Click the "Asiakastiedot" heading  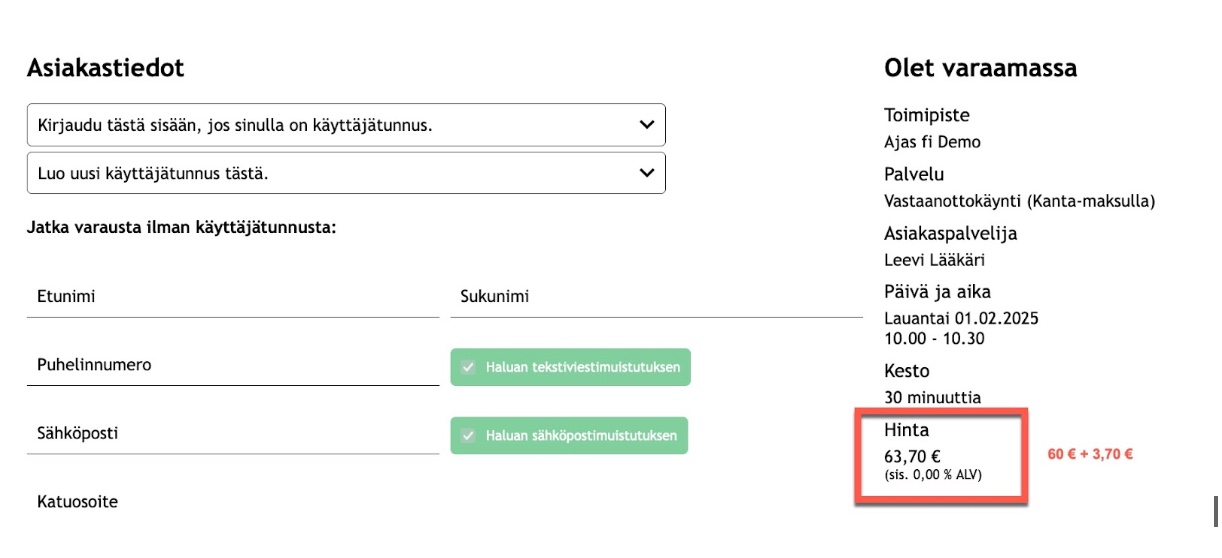coord(105,68)
